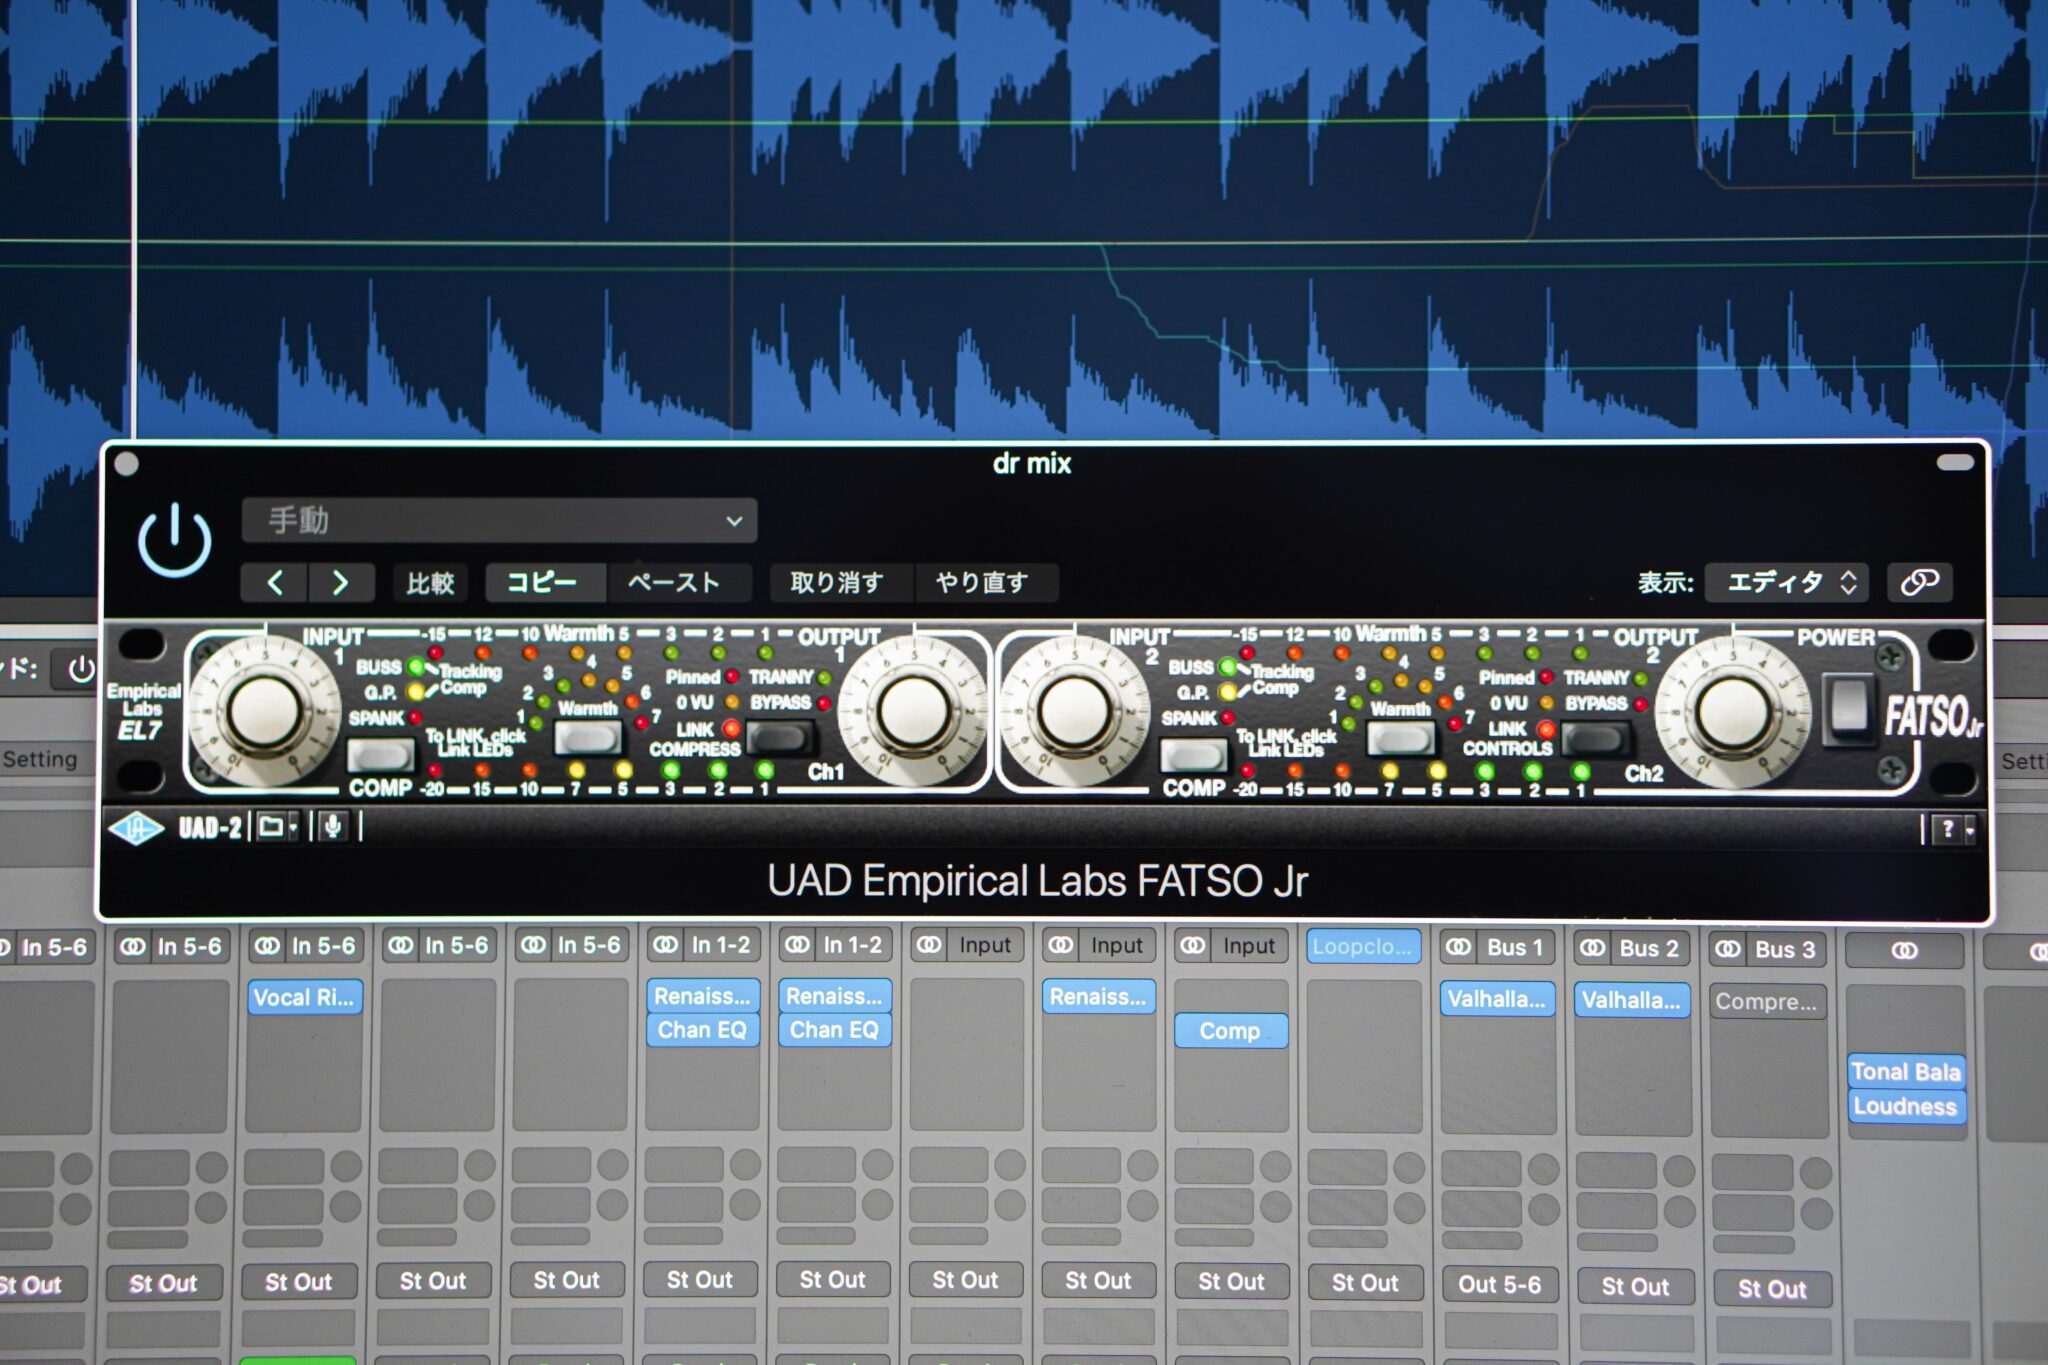
Task: Click the channel 1 INPUT knob
Action: [x=265, y=712]
